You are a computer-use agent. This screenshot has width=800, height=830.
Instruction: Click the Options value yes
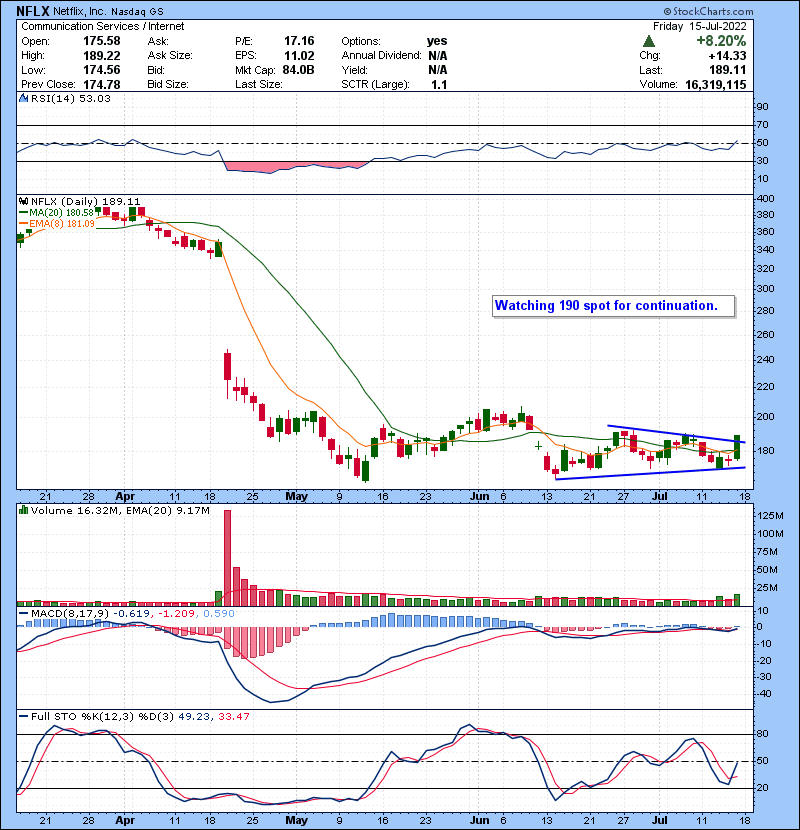click(x=437, y=41)
